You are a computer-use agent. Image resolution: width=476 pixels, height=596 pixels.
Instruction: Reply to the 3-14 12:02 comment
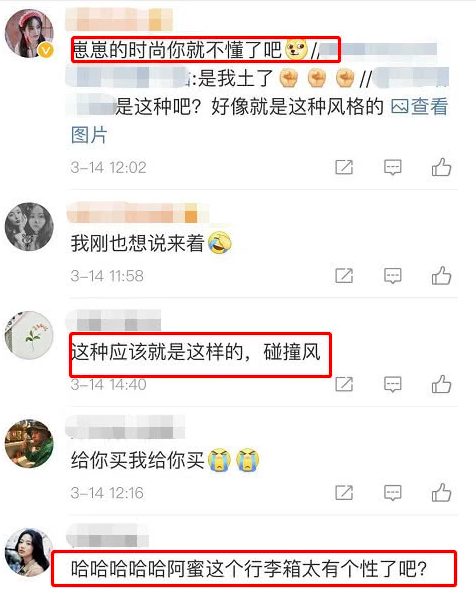click(x=393, y=167)
